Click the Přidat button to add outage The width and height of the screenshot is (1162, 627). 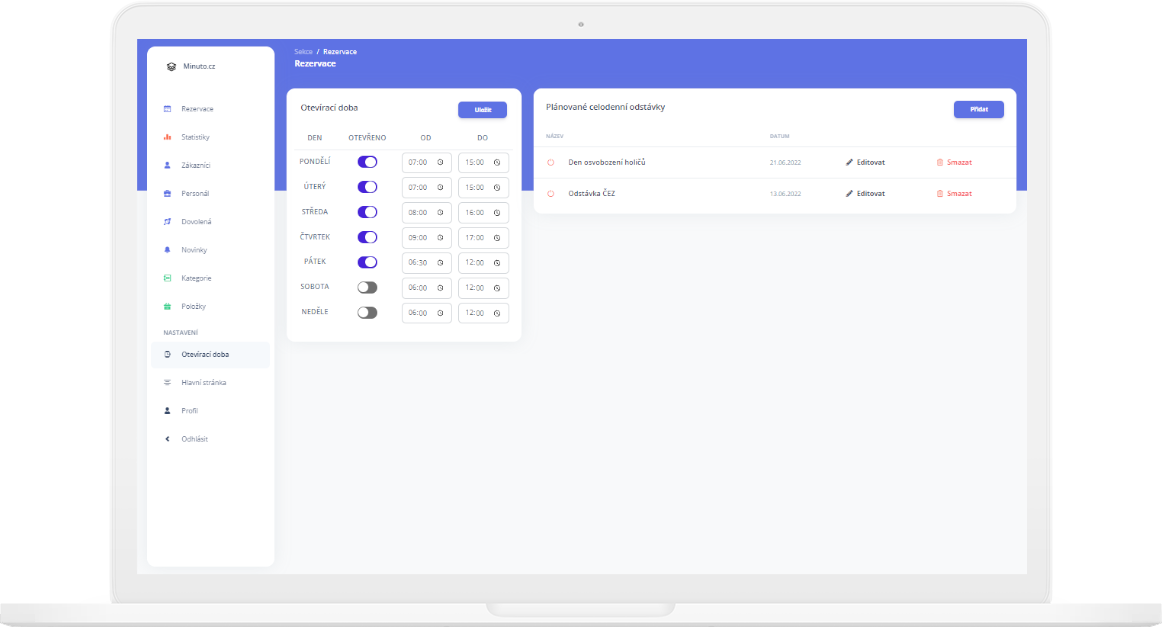pyautogui.click(x=978, y=110)
